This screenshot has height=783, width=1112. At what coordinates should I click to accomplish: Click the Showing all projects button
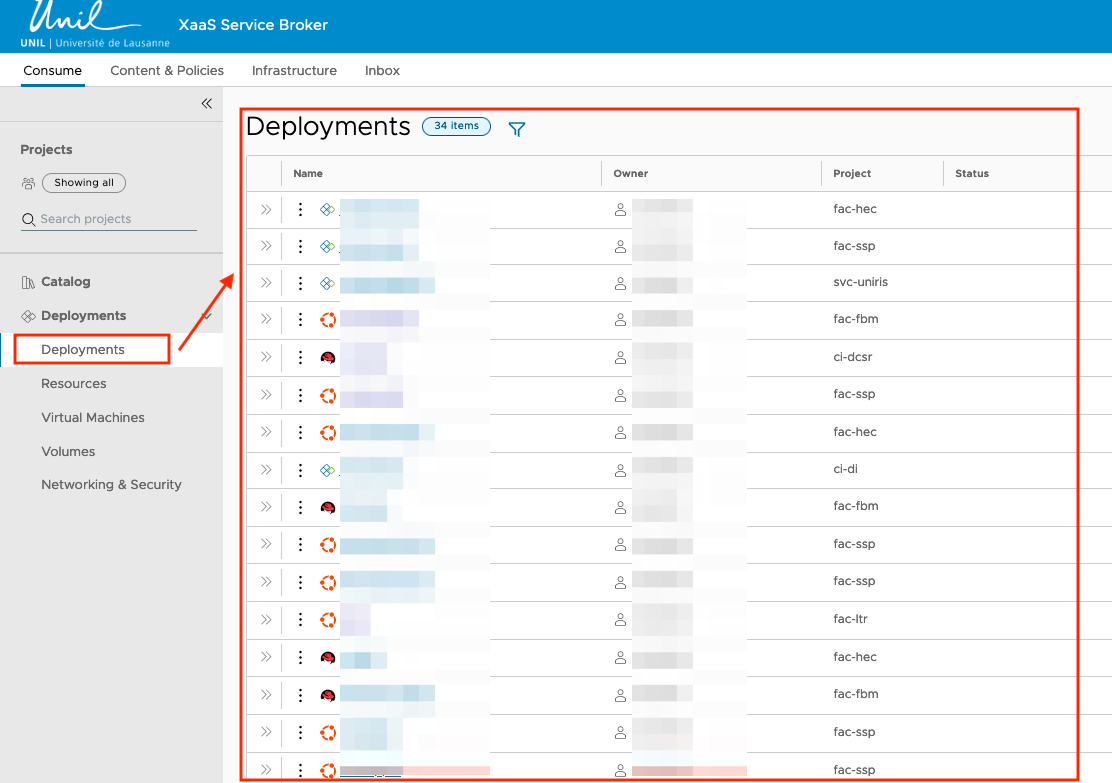pyautogui.click(x=84, y=183)
